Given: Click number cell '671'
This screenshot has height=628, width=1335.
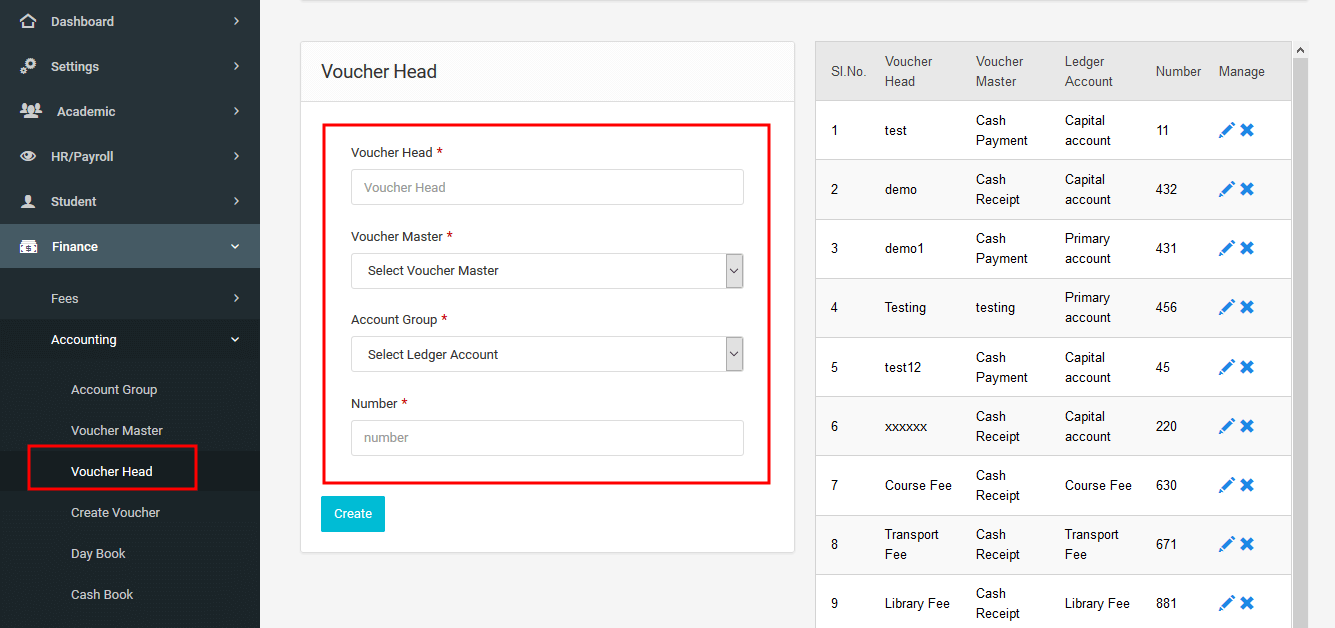Looking at the screenshot, I should tap(1166, 544).
